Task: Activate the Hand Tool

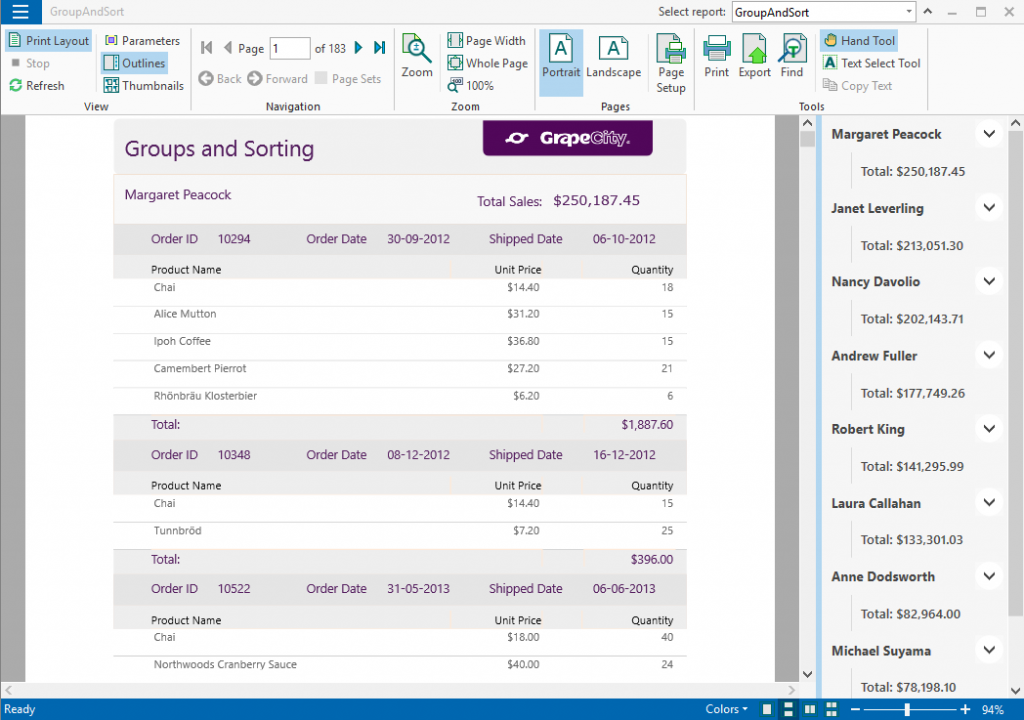Action: tap(859, 41)
